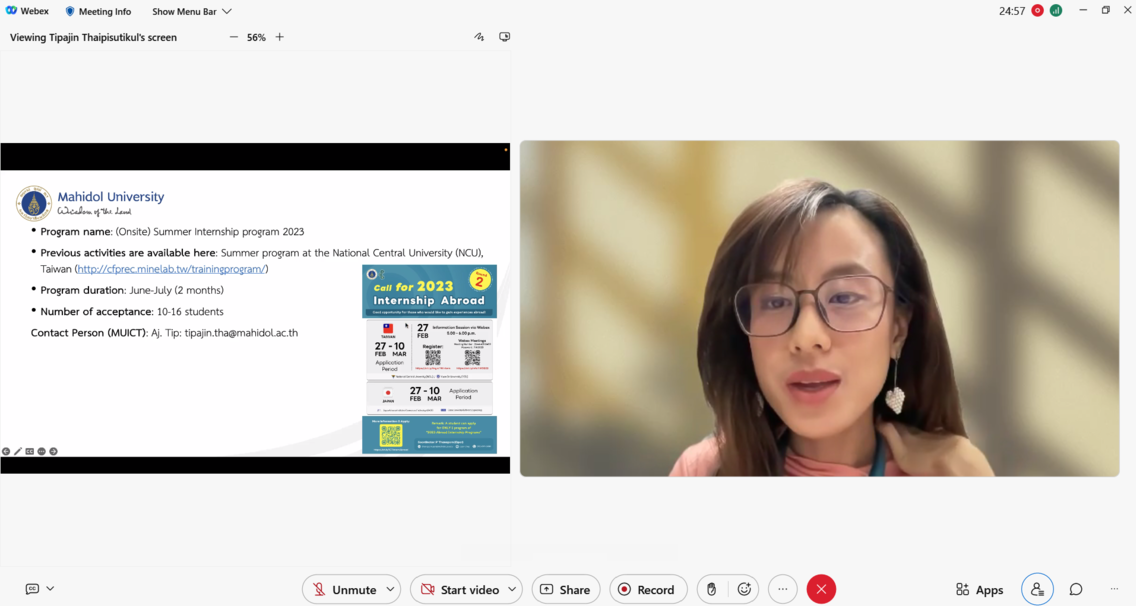Start video camera
This screenshot has height=606, width=1136.
click(457, 589)
